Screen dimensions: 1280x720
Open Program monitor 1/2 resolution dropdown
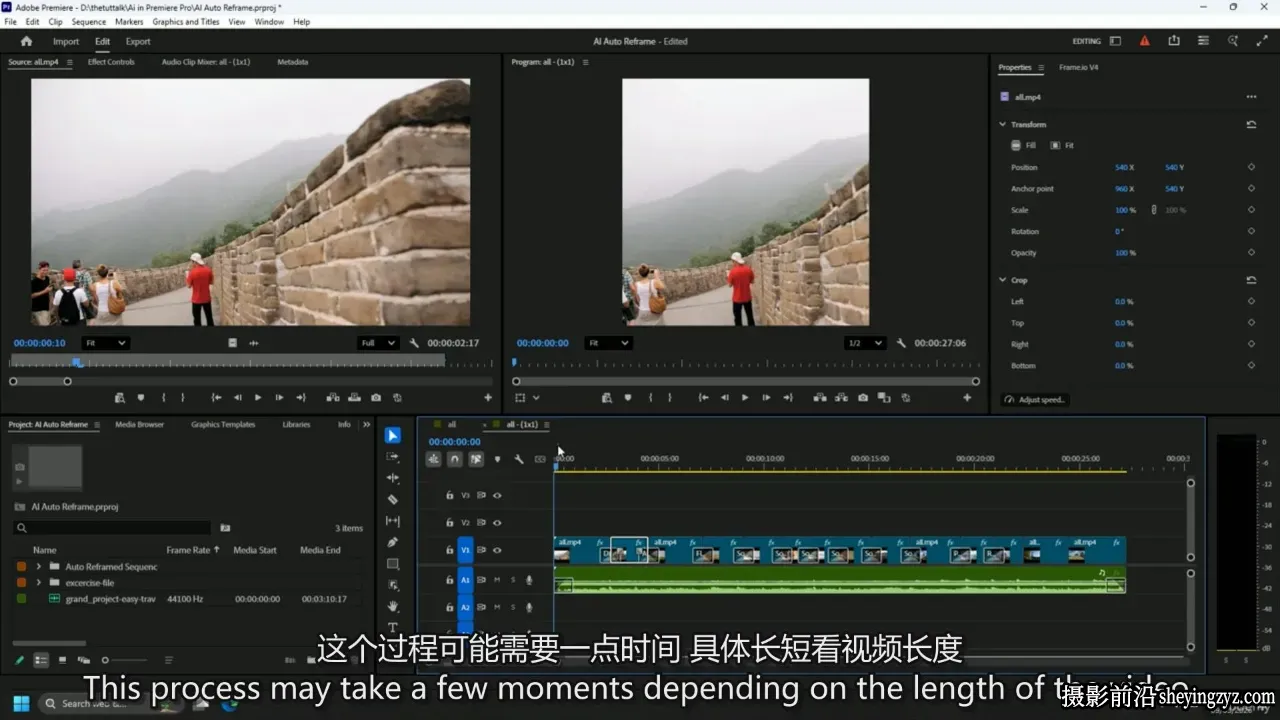pyautogui.click(x=865, y=343)
